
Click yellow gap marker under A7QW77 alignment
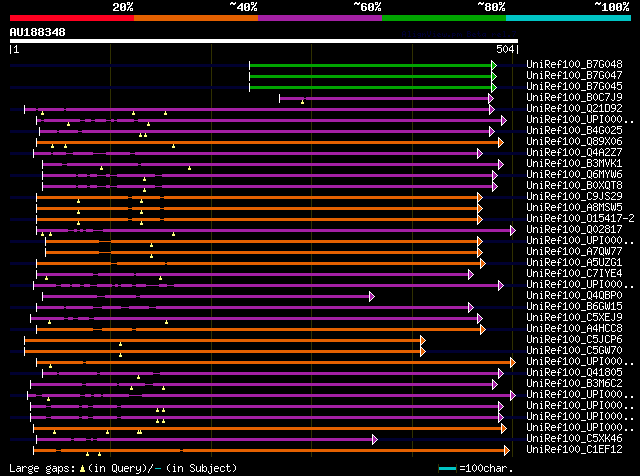pos(151,256)
